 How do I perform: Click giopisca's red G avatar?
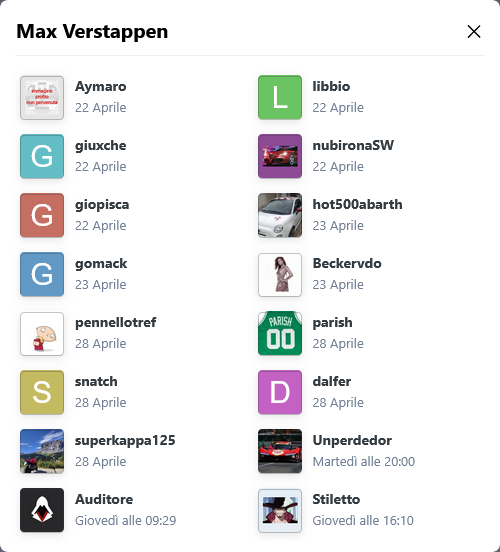42,215
